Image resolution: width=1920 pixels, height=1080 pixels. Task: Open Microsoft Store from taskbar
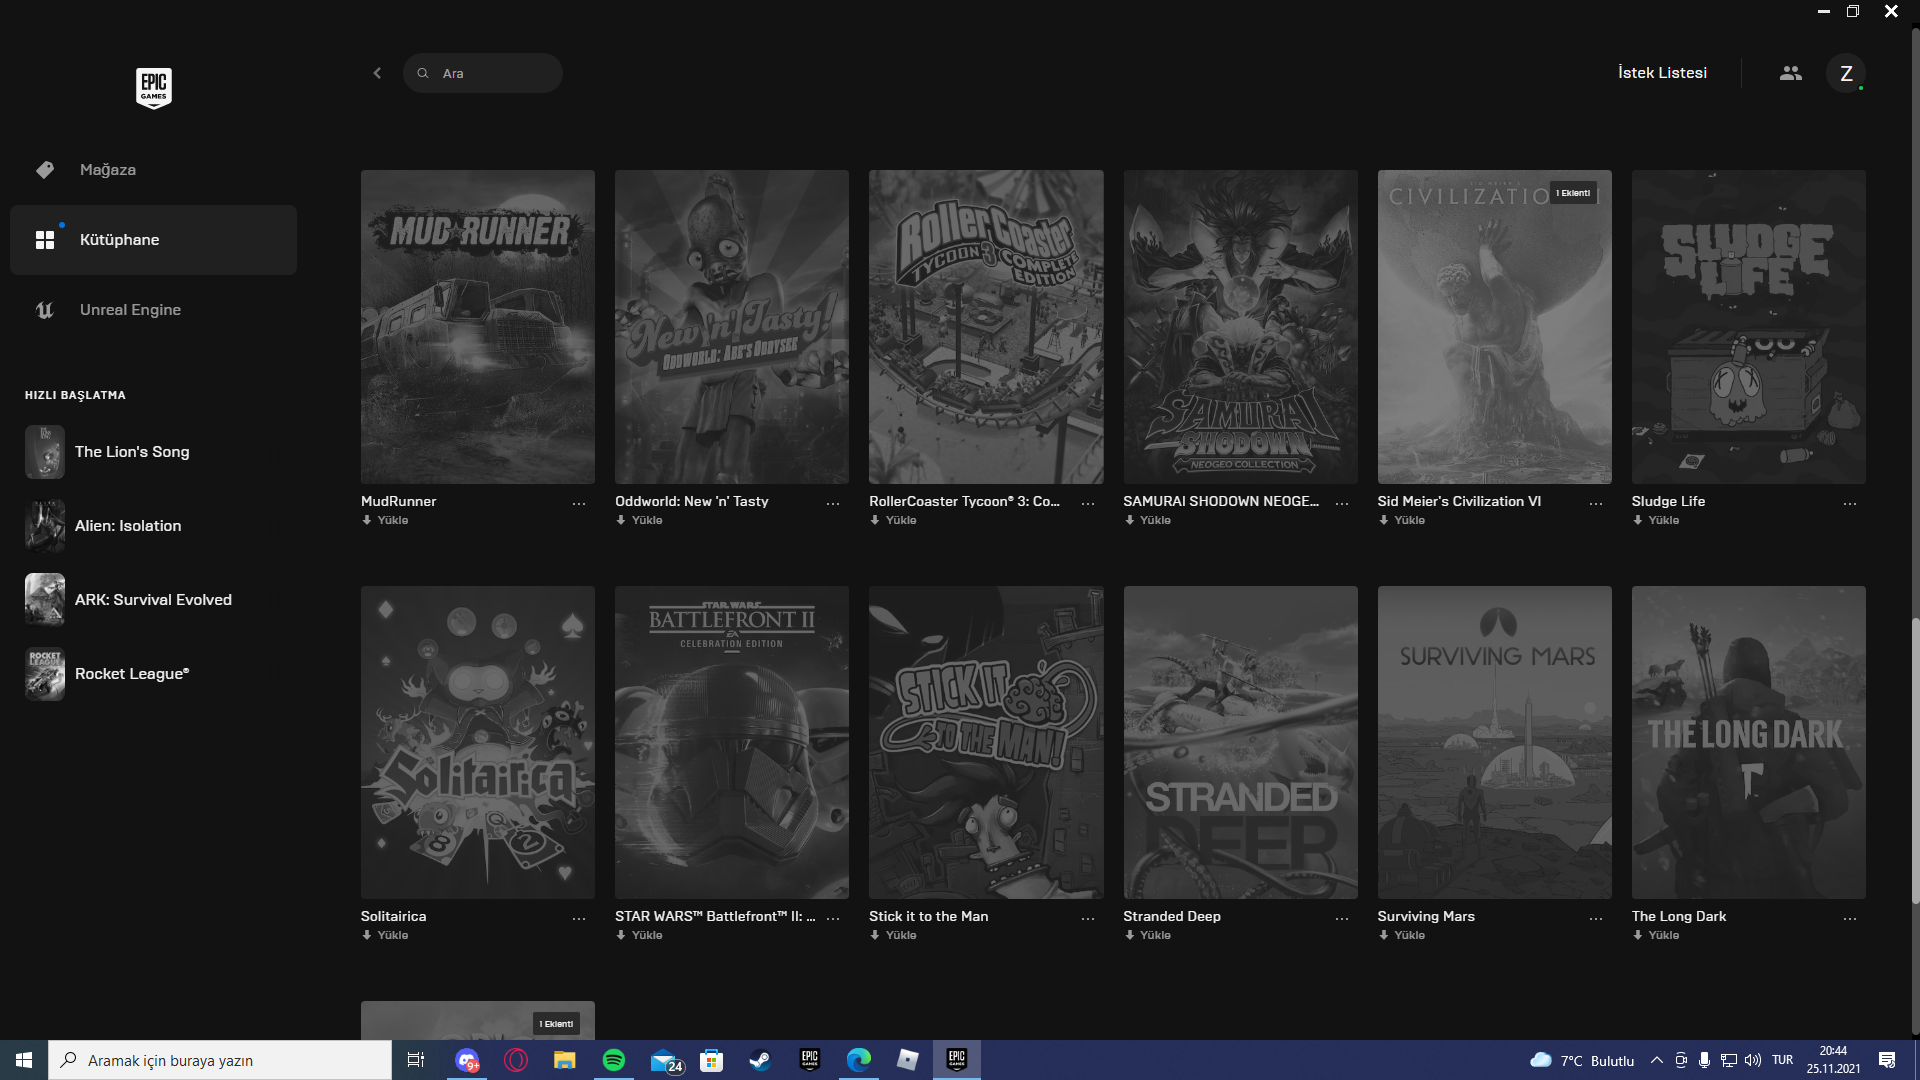coord(711,1060)
